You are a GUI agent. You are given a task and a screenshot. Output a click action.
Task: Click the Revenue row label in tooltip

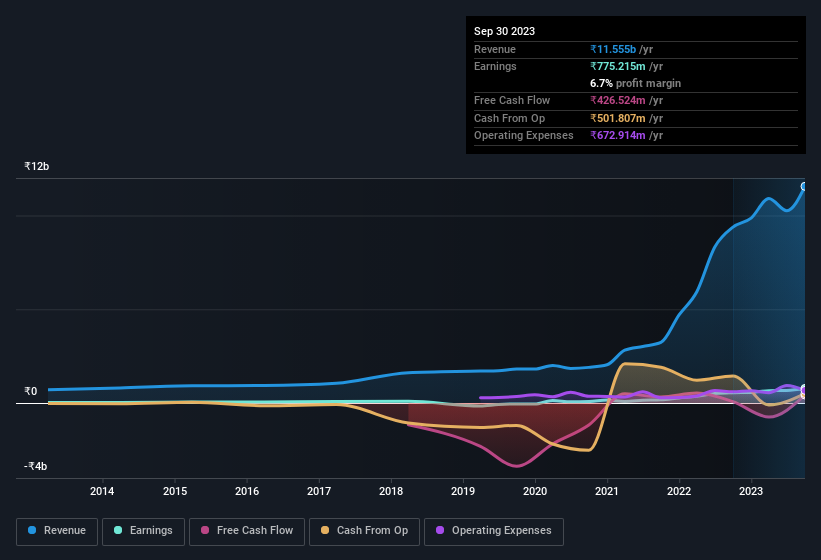pyautogui.click(x=495, y=49)
